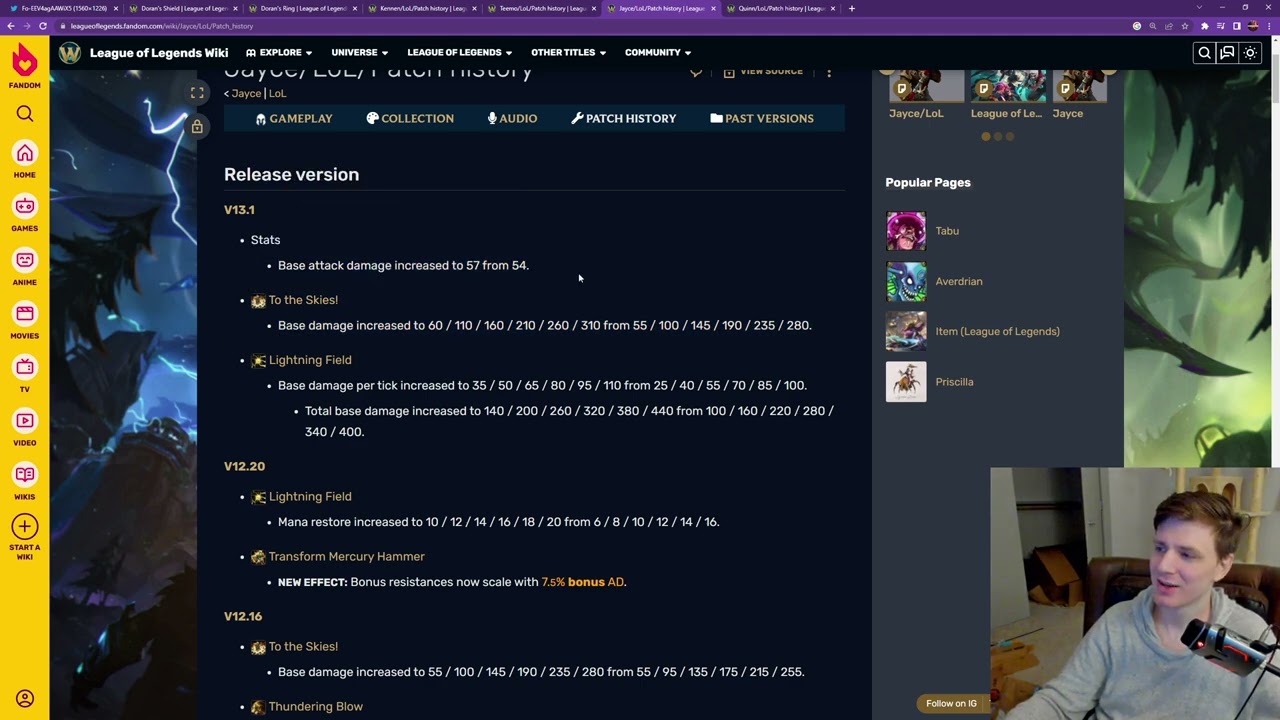
Task: Open the three-dot more actions menu for the page
Action: pos(829,72)
